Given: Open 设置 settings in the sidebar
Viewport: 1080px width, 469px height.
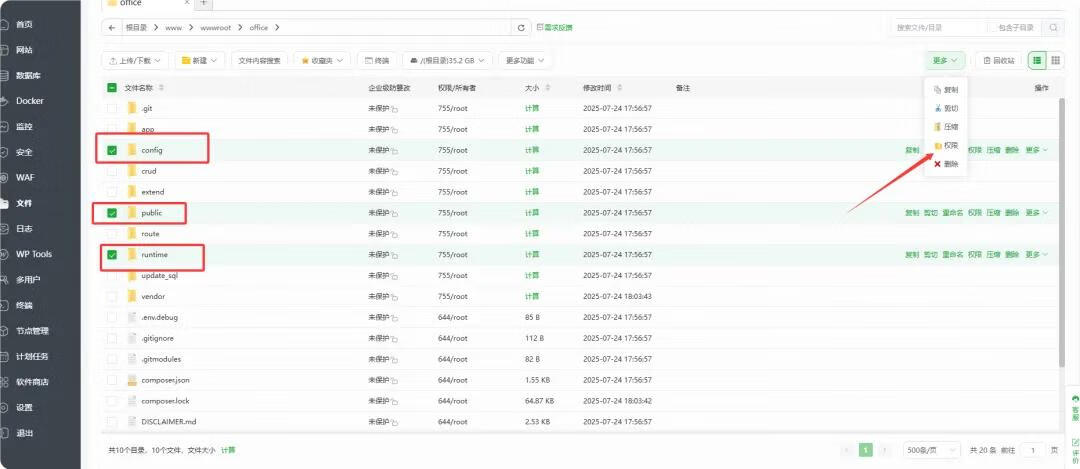Looking at the screenshot, I should (23, 408).
